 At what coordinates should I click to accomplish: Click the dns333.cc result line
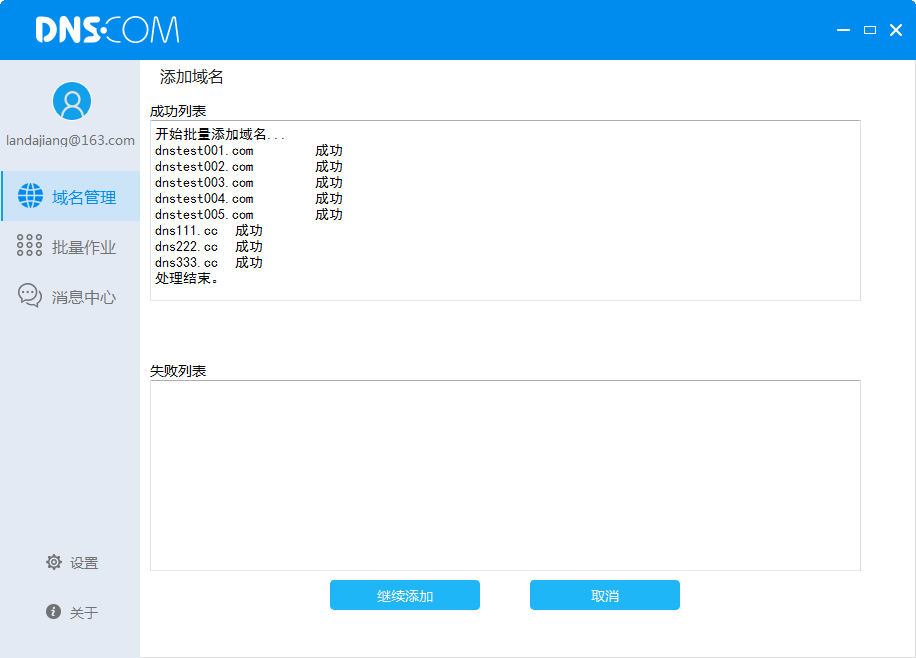pos(208,263)
